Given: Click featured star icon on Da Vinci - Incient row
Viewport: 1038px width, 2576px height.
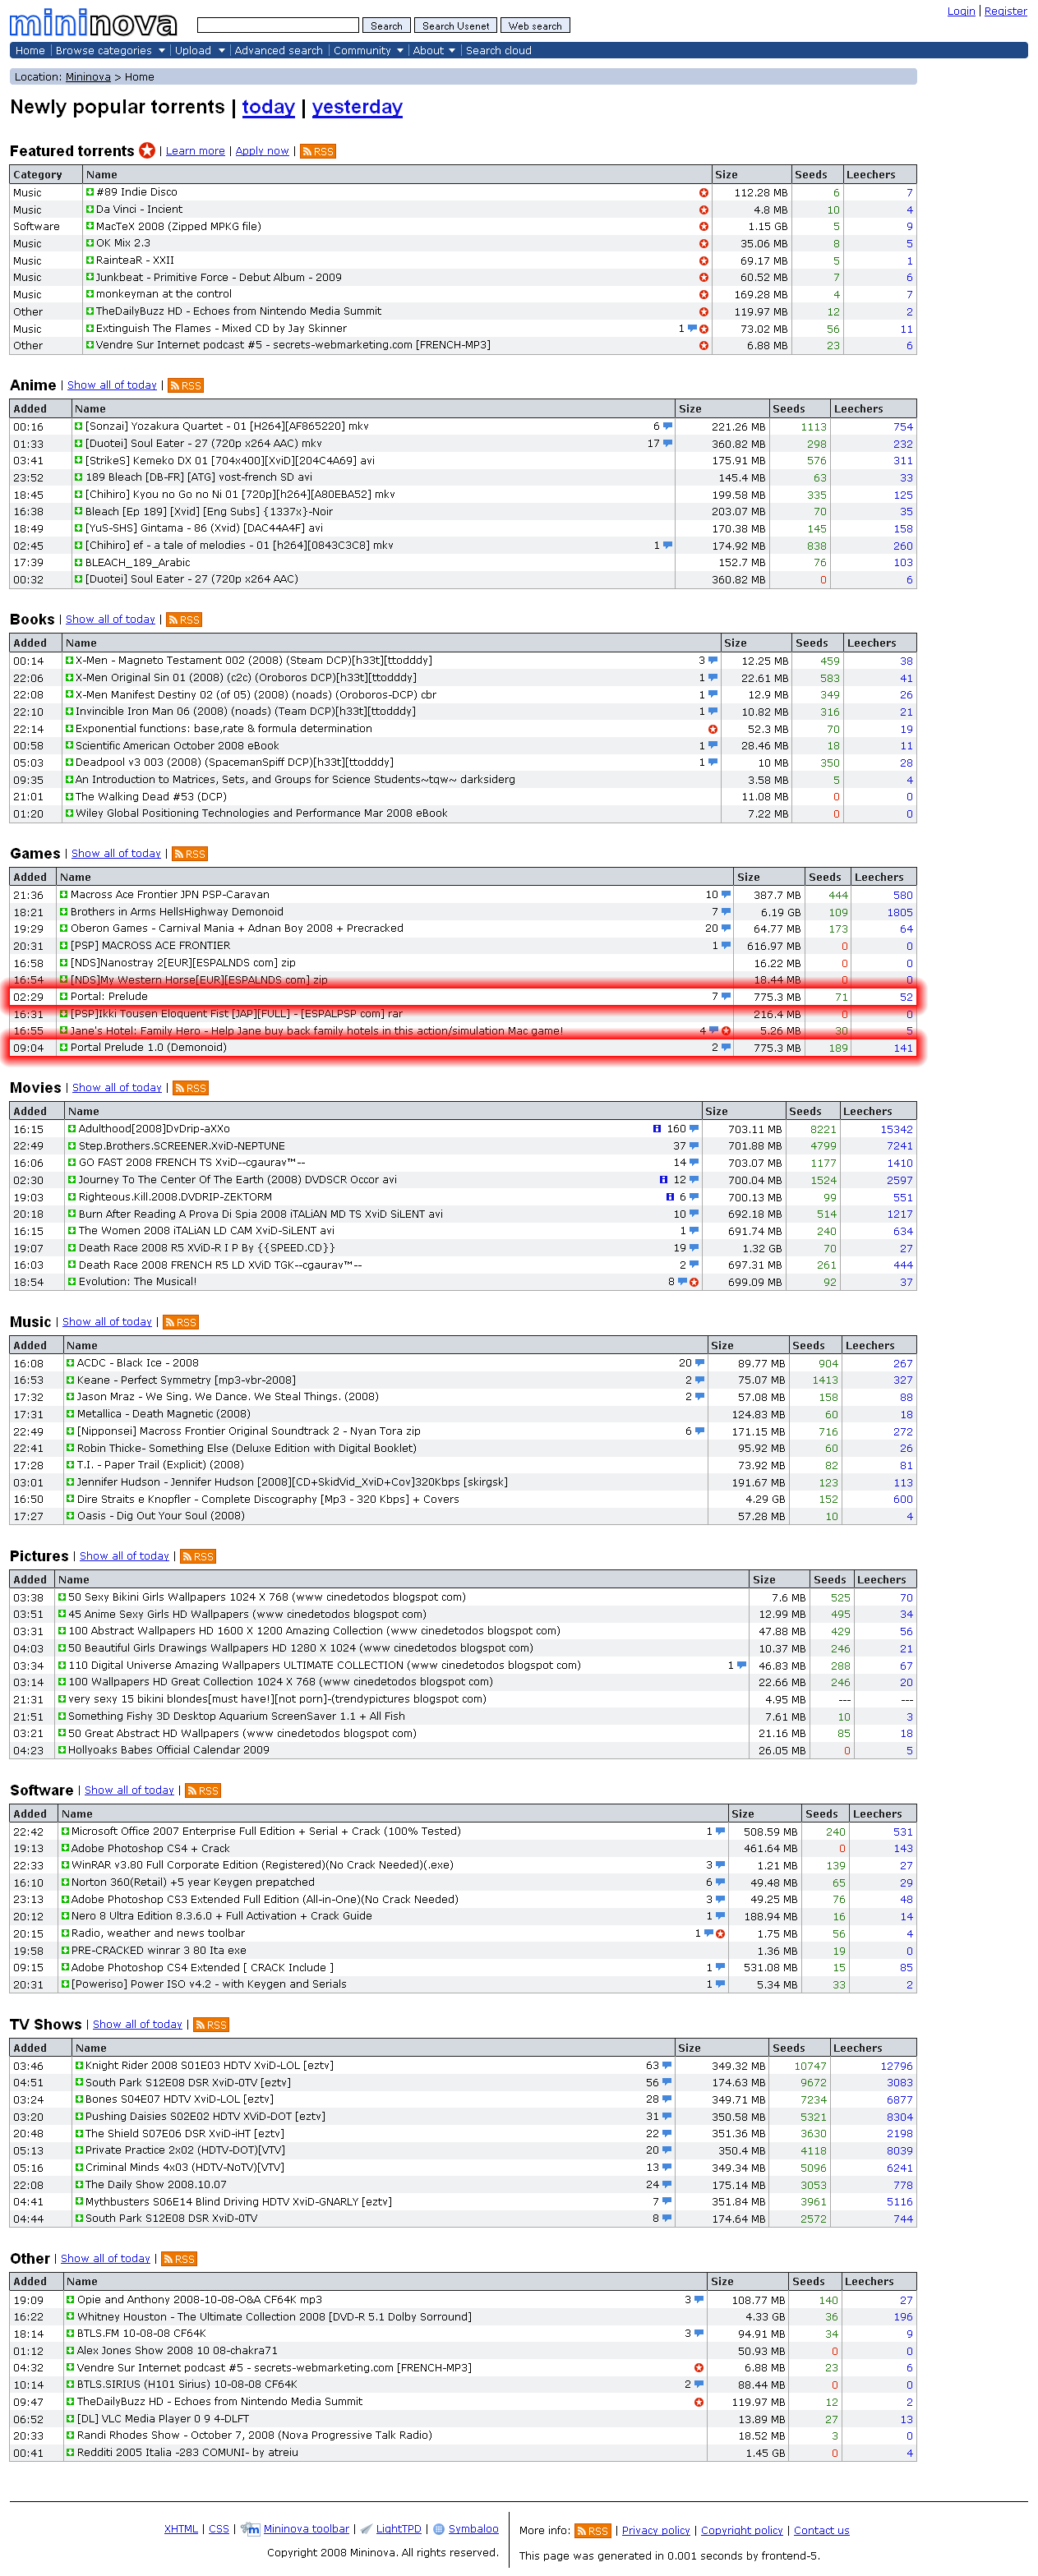Looking at the screenshot, I should click(703, 210).
